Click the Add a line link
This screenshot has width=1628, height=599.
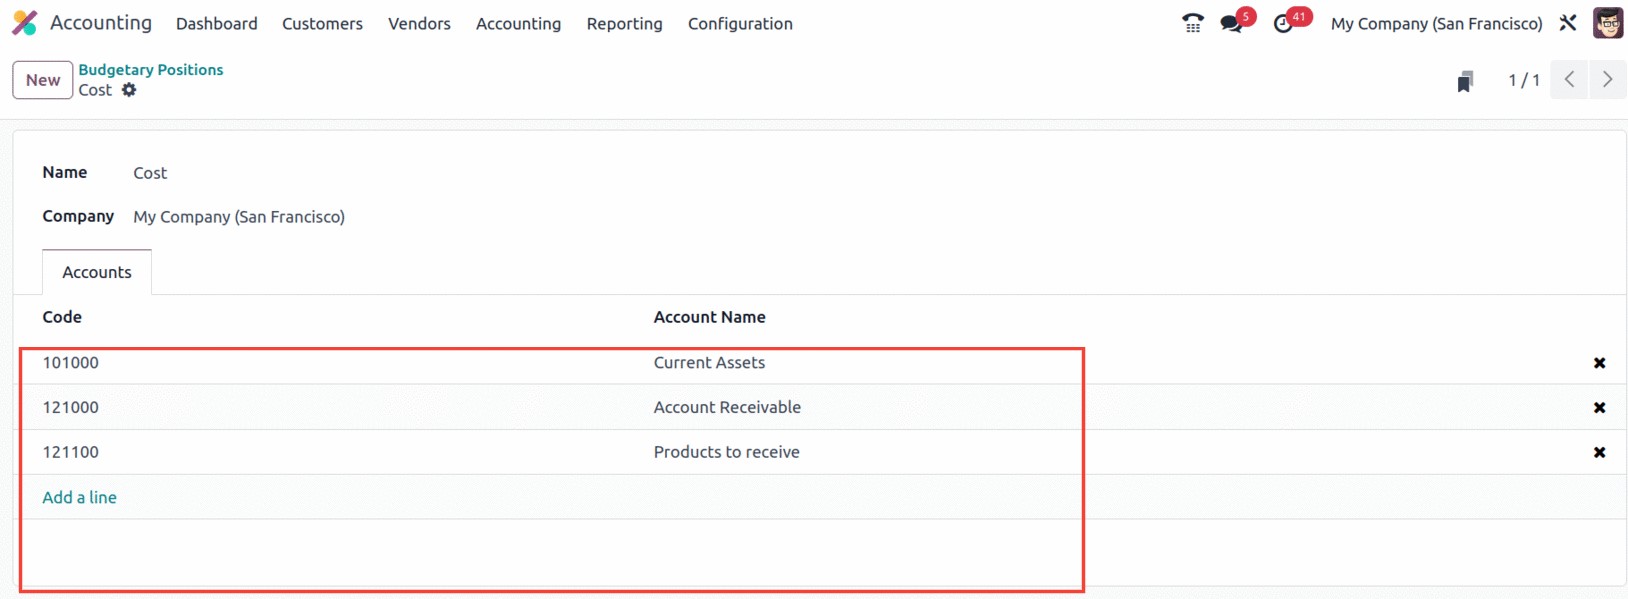tap(80, 497)
